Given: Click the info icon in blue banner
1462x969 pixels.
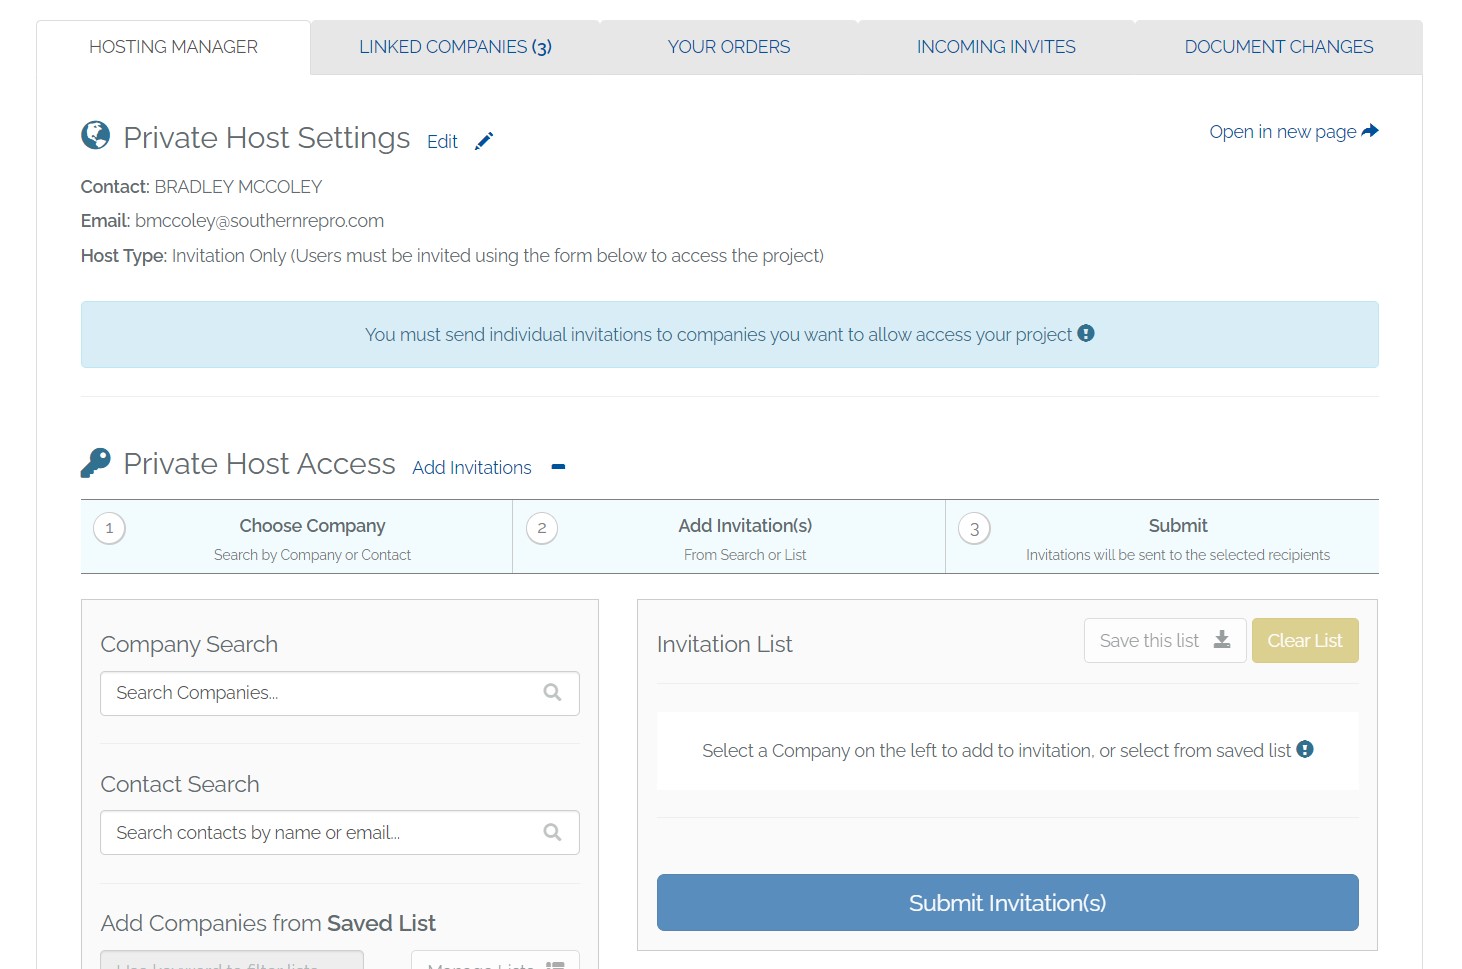Looking at the screenshot, I should [1086, 333].
